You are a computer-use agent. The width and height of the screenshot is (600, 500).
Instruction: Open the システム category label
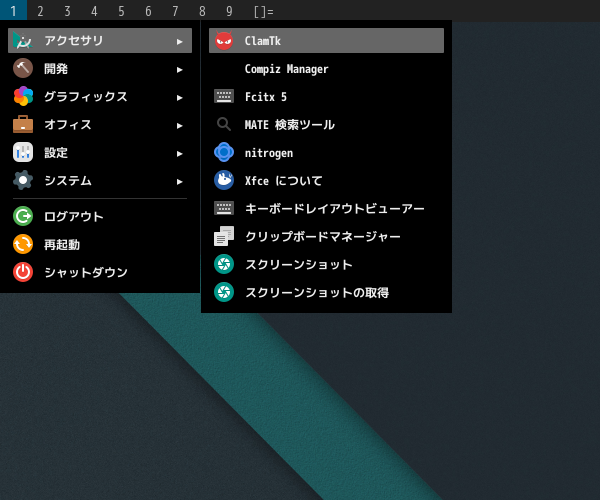(68, 181)
